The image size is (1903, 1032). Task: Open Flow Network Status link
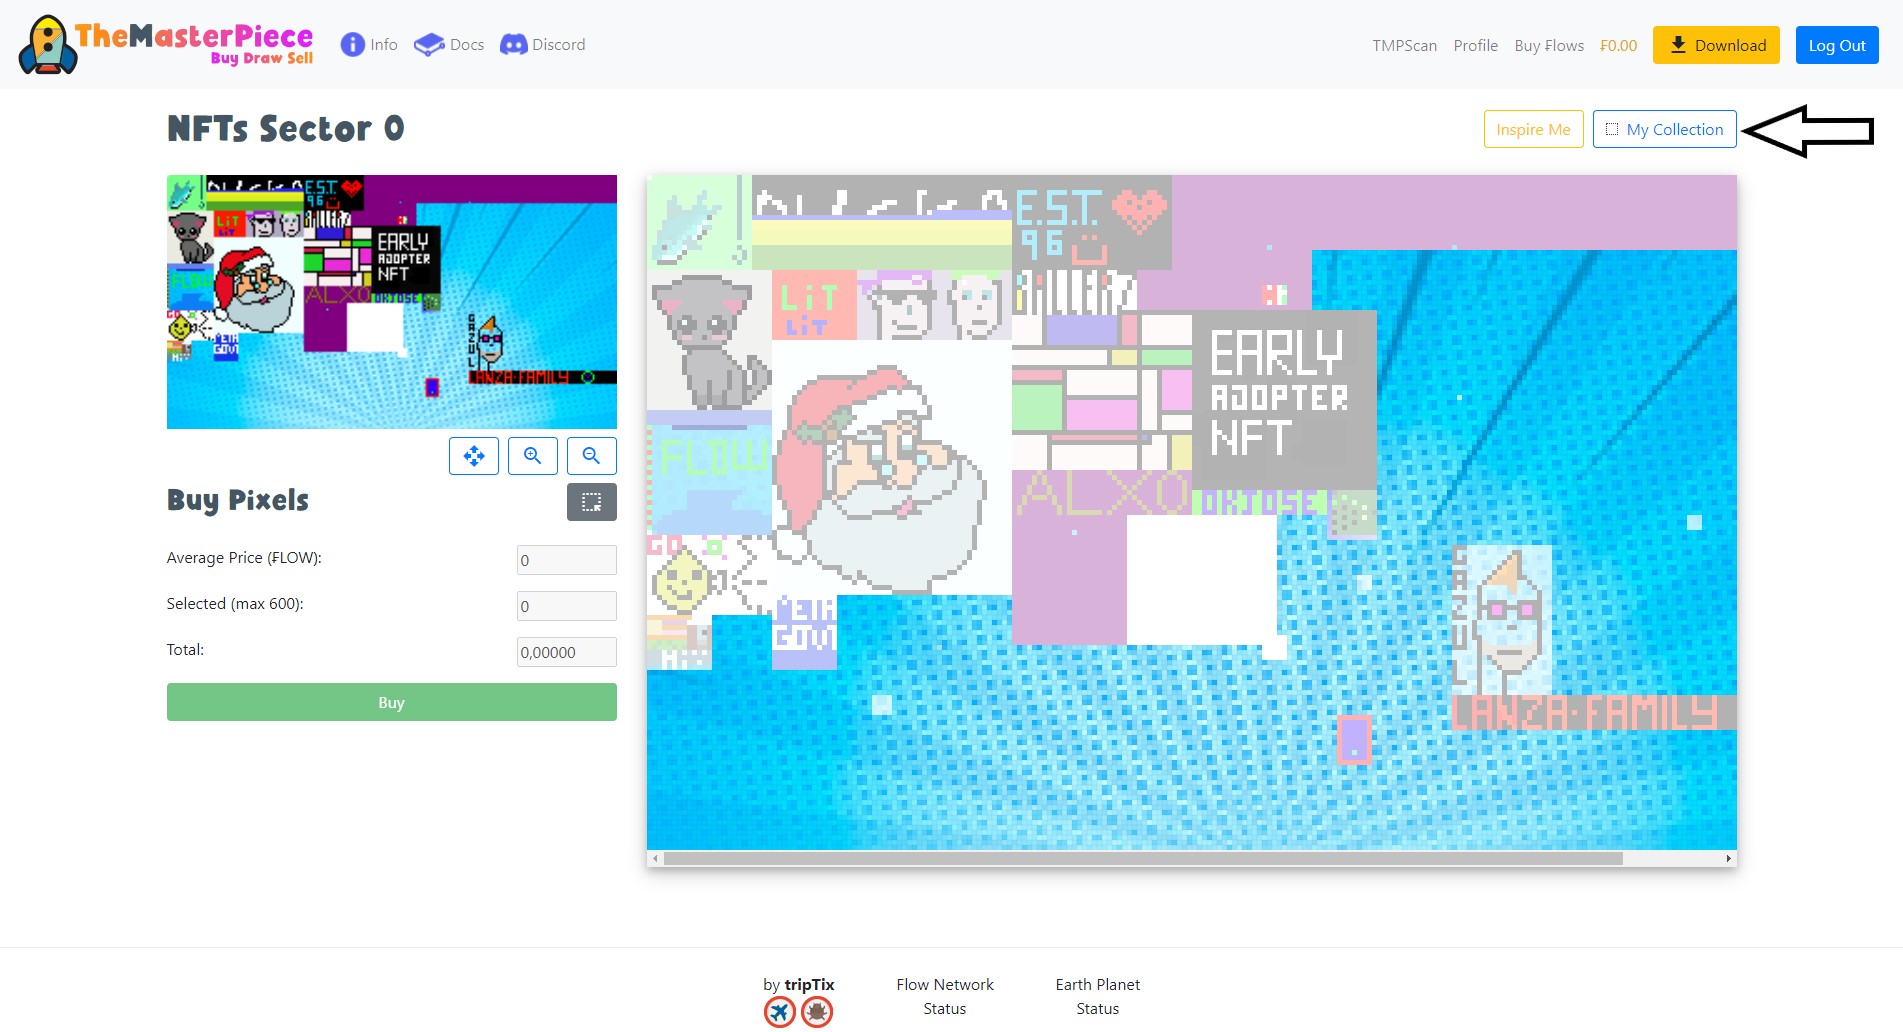945,996
